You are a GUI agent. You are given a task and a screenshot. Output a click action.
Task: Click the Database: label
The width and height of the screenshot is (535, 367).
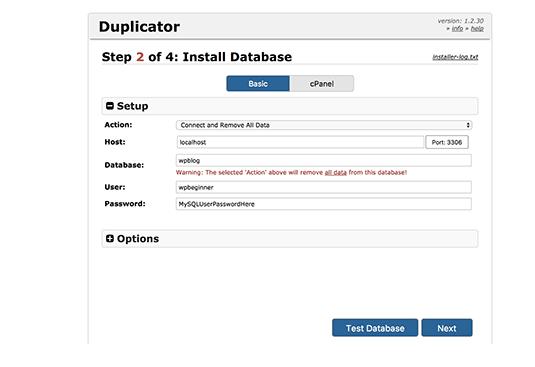[124, 165]
